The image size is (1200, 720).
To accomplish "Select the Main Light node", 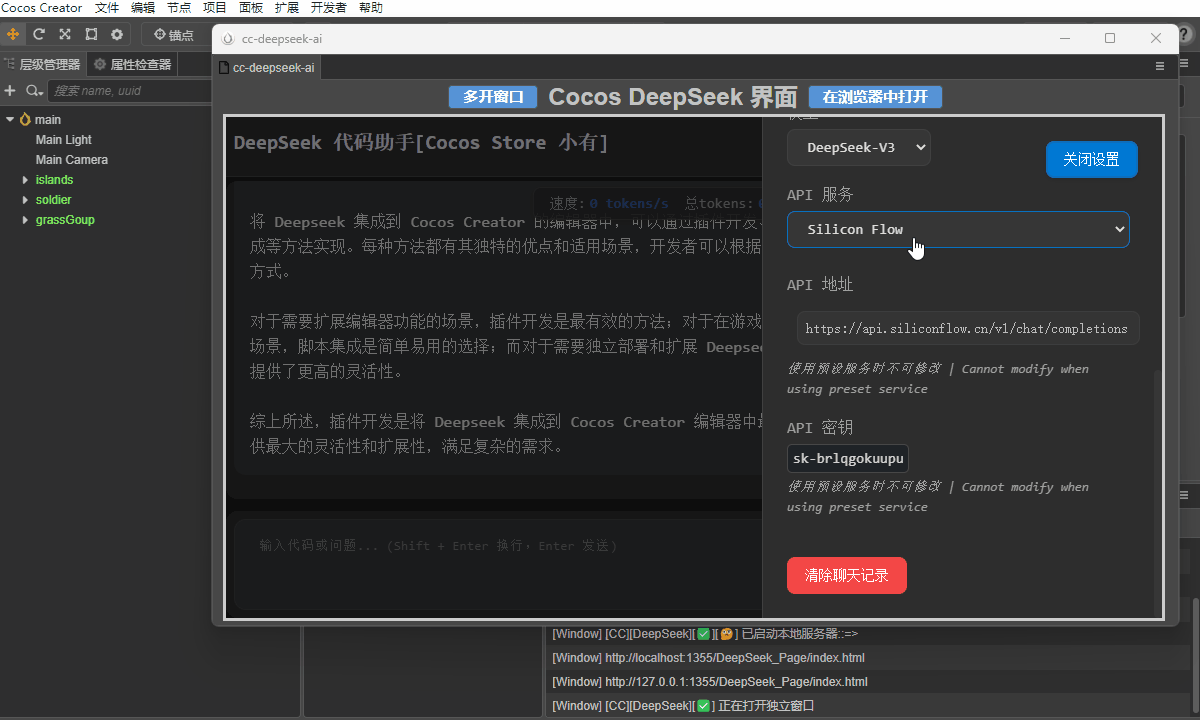I will coord(64,140).
